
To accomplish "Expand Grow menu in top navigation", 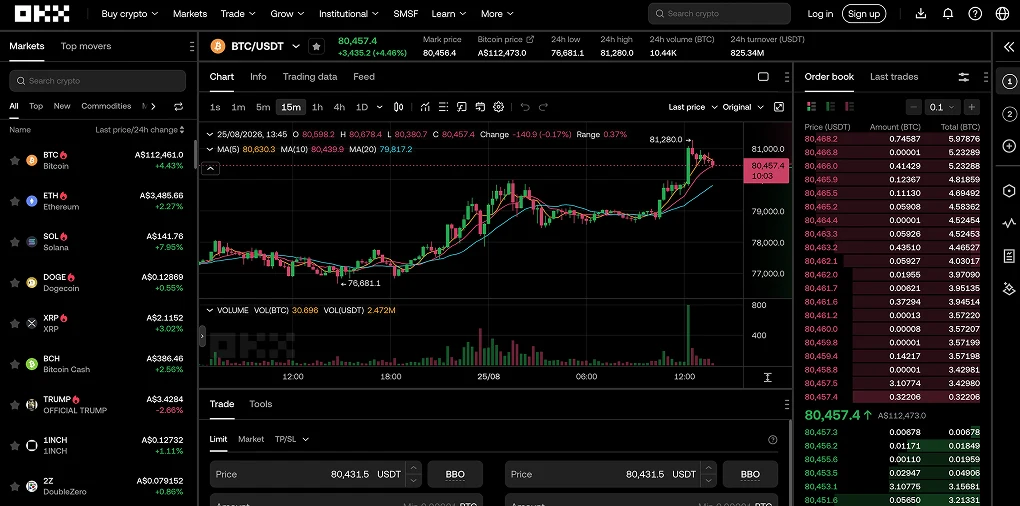I will tap(288, 14).
